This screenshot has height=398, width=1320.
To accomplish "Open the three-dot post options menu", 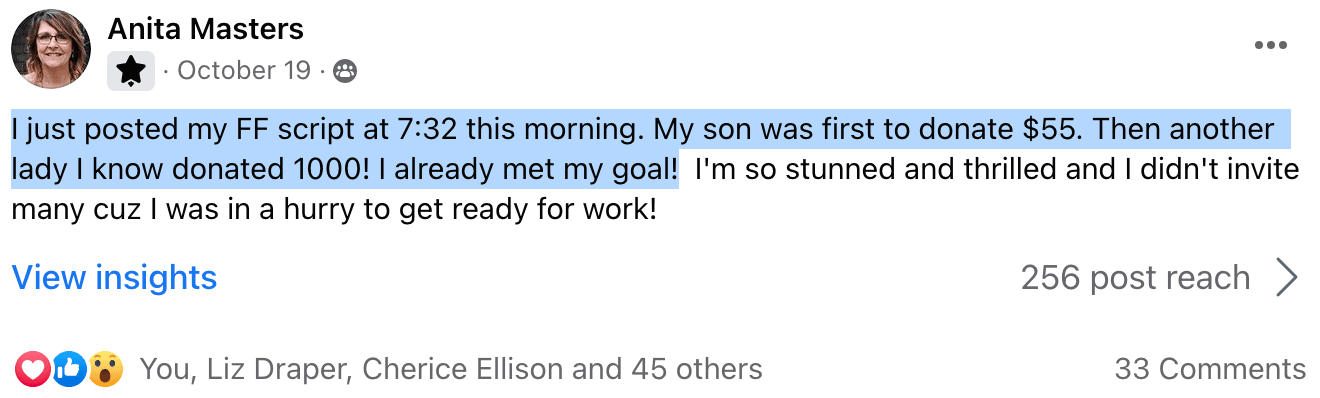I will tap(1271, 45).
